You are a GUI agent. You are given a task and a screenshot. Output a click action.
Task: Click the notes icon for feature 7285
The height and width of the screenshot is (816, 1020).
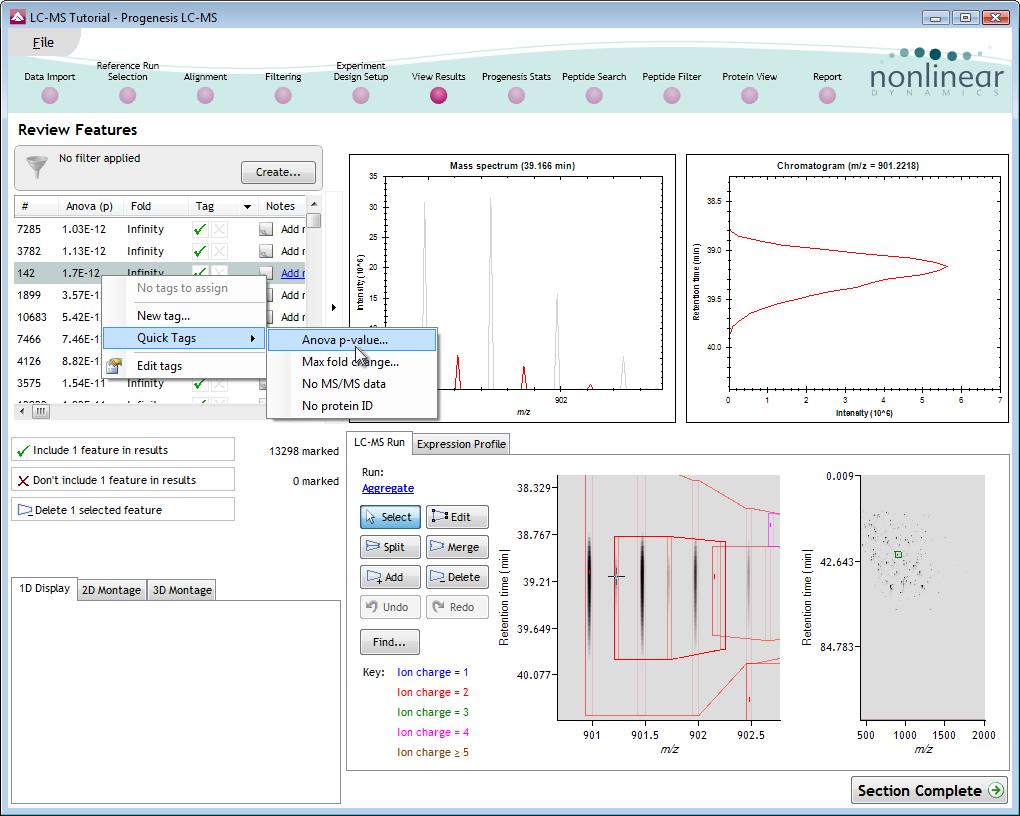pyautogui.click(x=265, y=229)
